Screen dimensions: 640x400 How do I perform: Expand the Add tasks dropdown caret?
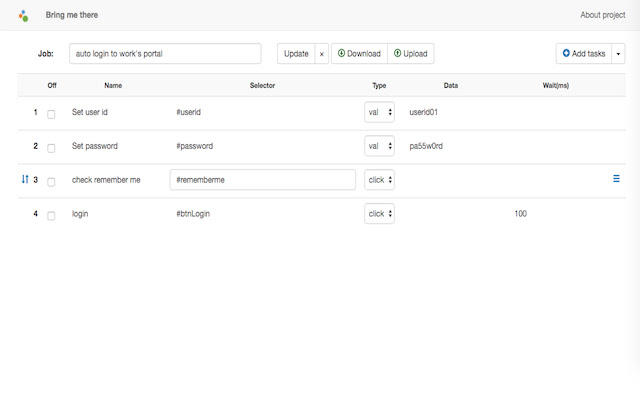pos(618,54)
